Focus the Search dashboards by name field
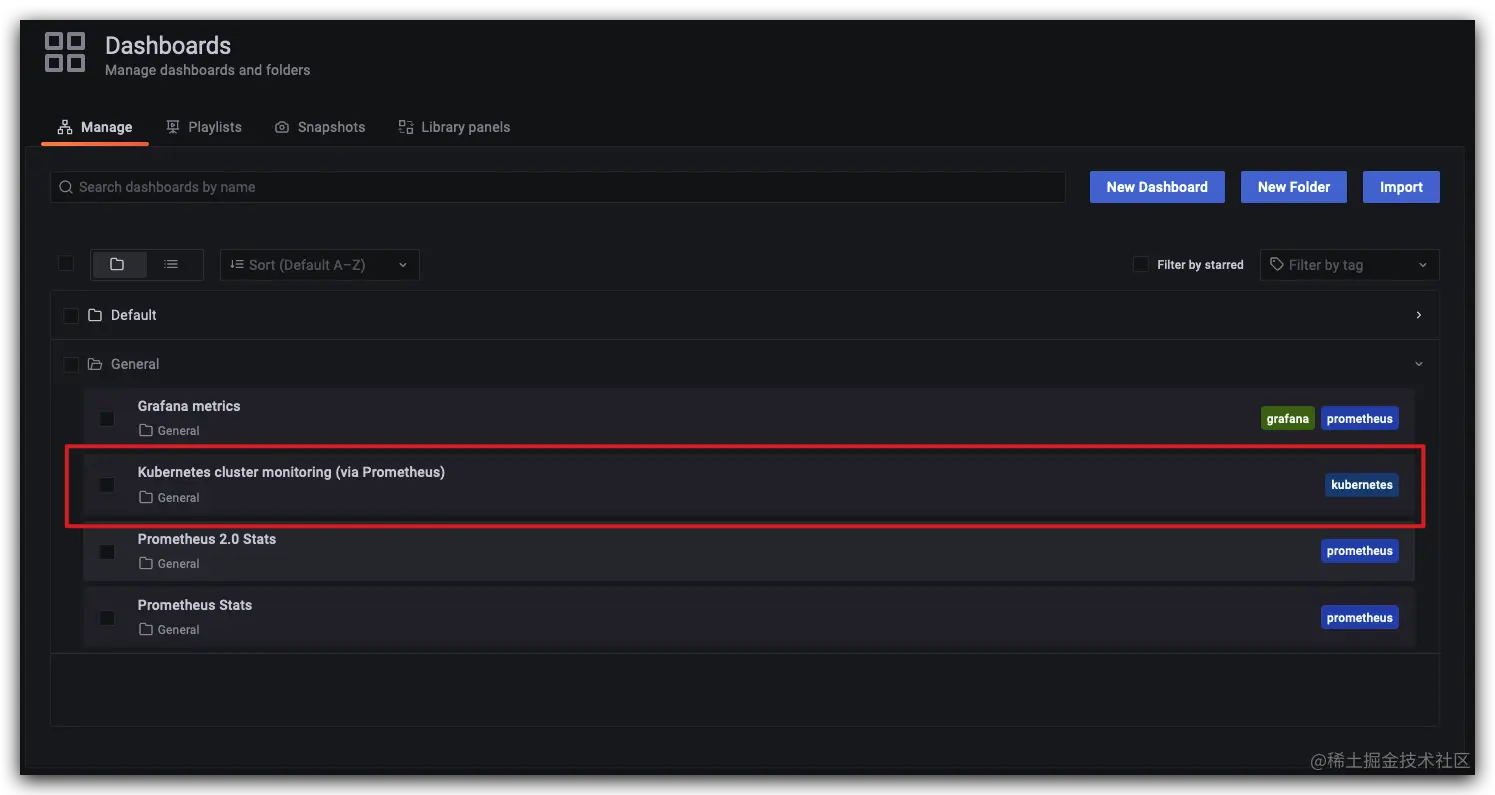This screenshot has width=1495, height=795. (558, 187)
